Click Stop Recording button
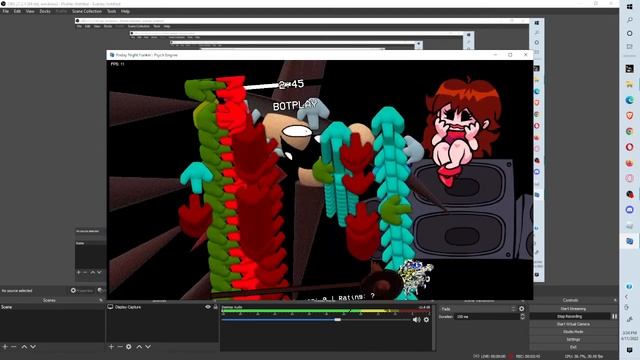This screenshot has width=640, height=360. coord(570,316)
